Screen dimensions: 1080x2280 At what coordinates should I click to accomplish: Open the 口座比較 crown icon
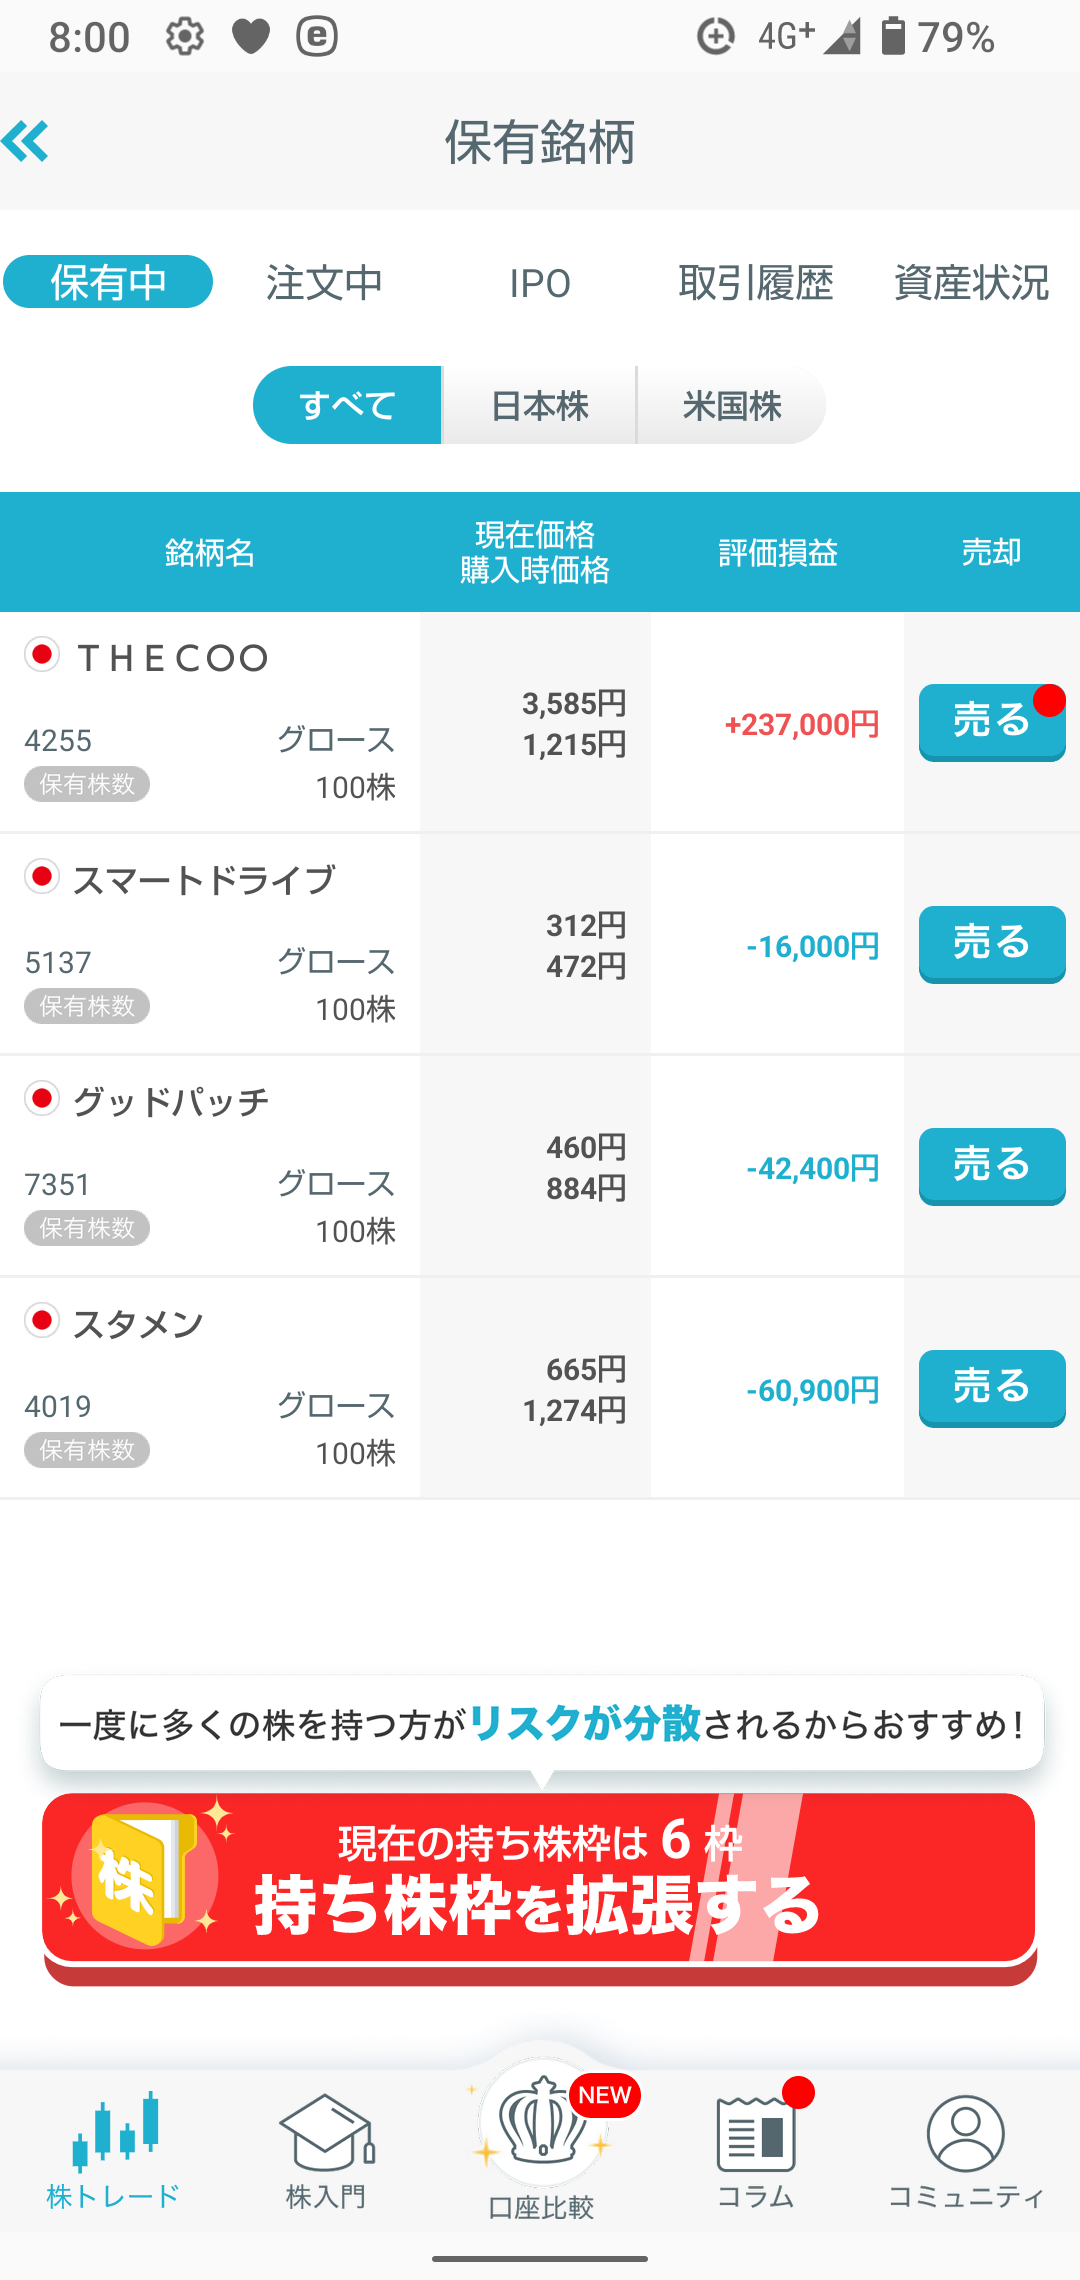[541, 2121]
